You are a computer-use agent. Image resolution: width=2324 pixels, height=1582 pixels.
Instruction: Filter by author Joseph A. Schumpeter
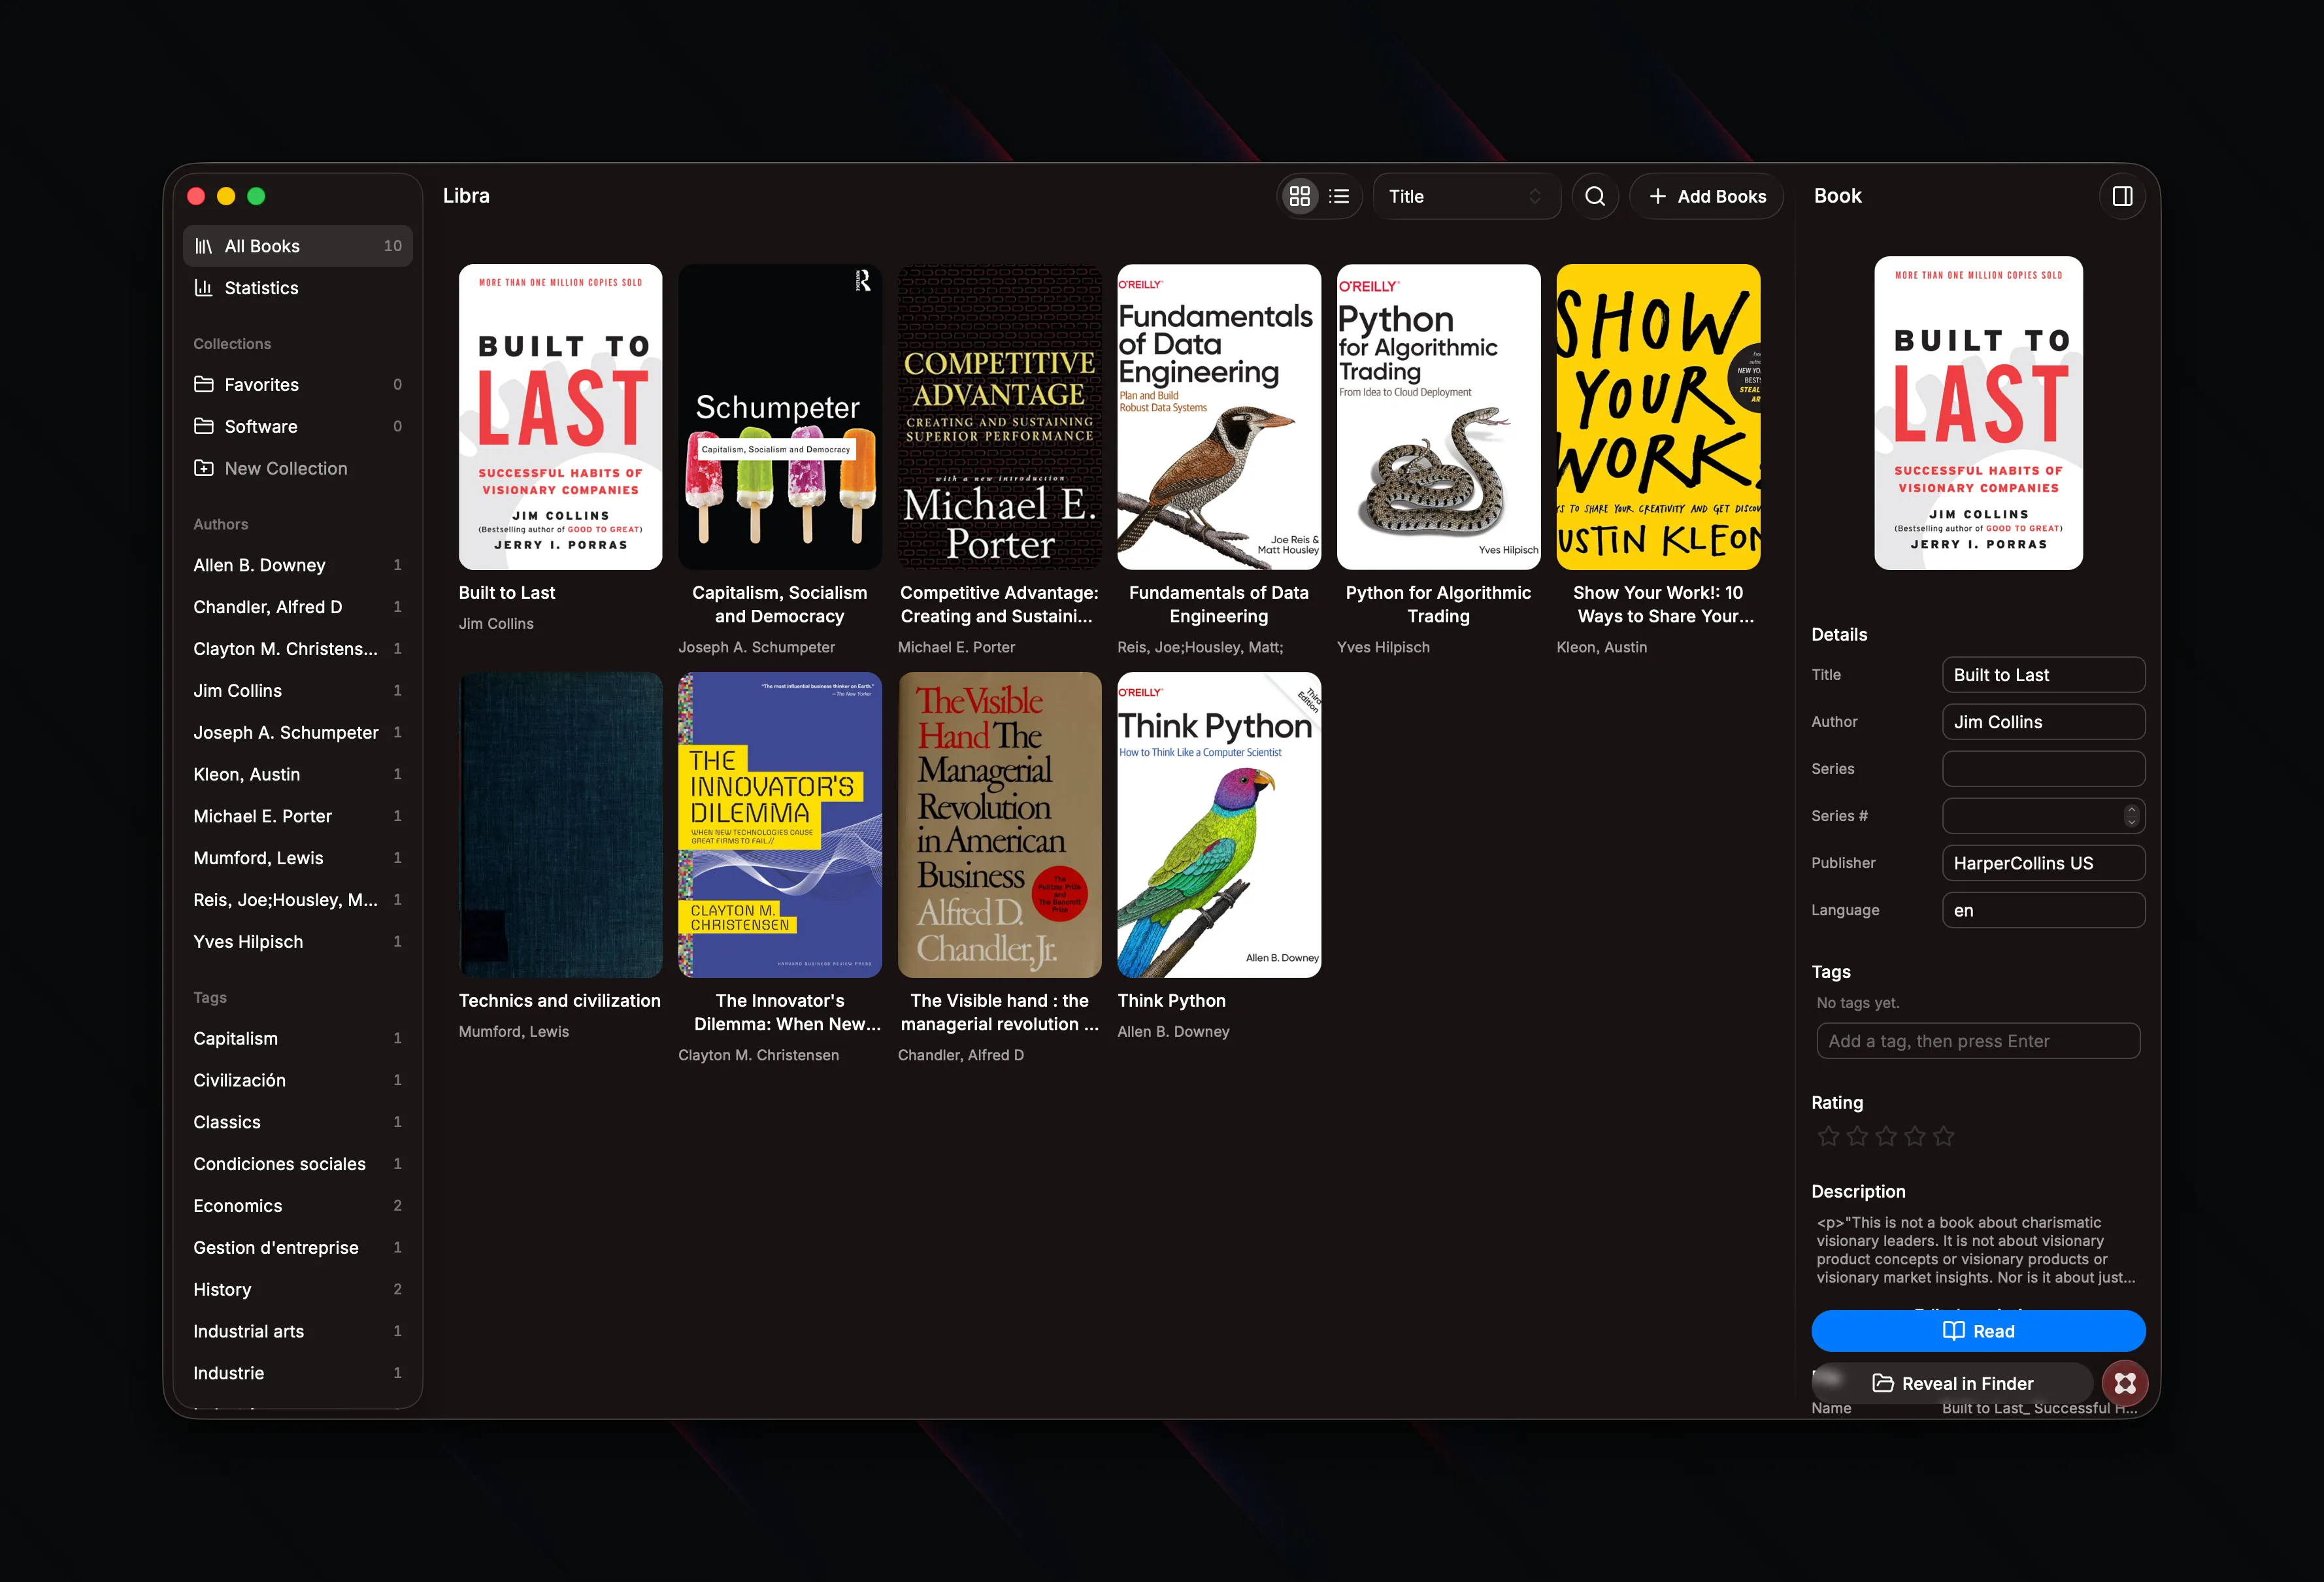298,733
